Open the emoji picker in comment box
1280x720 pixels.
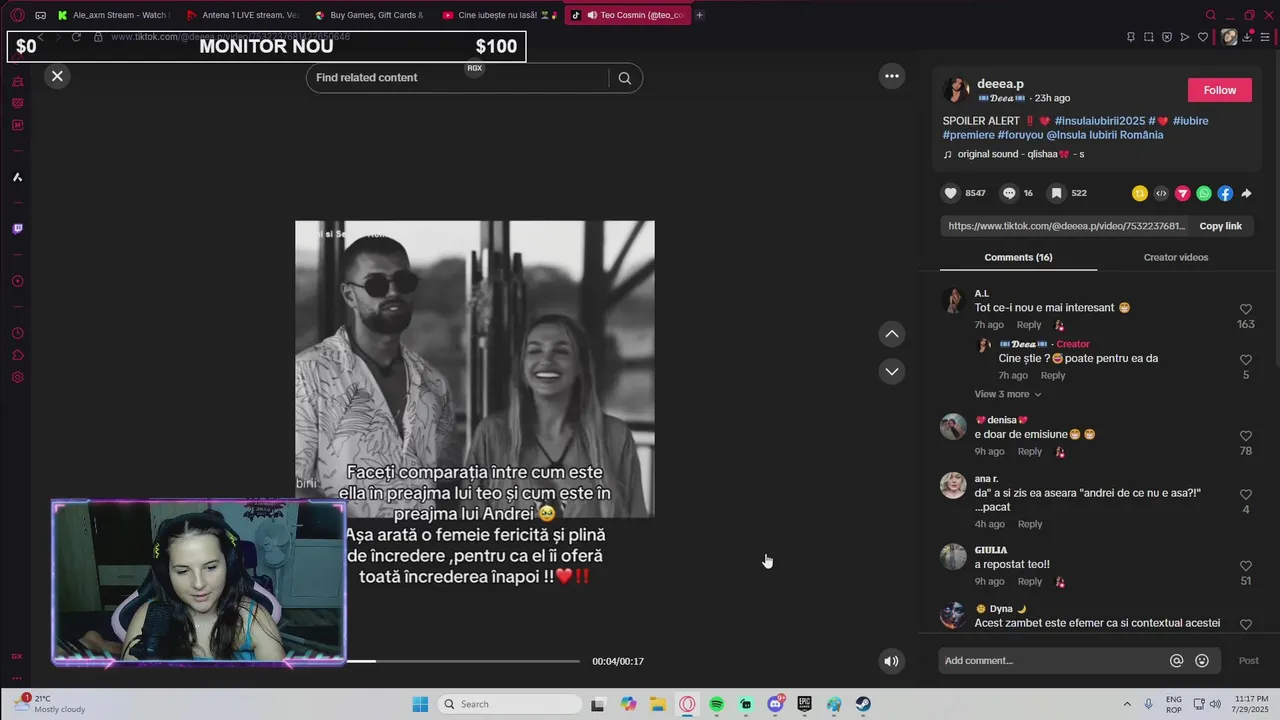(x=1202, y=661)
